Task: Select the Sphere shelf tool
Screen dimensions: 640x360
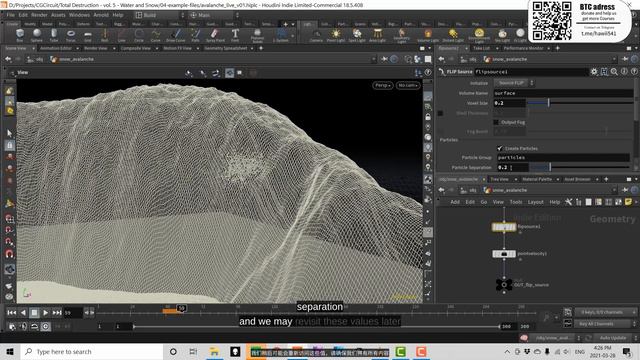Action: point(37,35)
